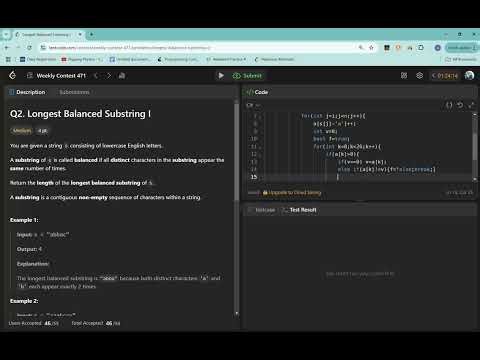Open the browser extensions puzzle icon
The width and height of the screenshot is (480, 360).
421,48
